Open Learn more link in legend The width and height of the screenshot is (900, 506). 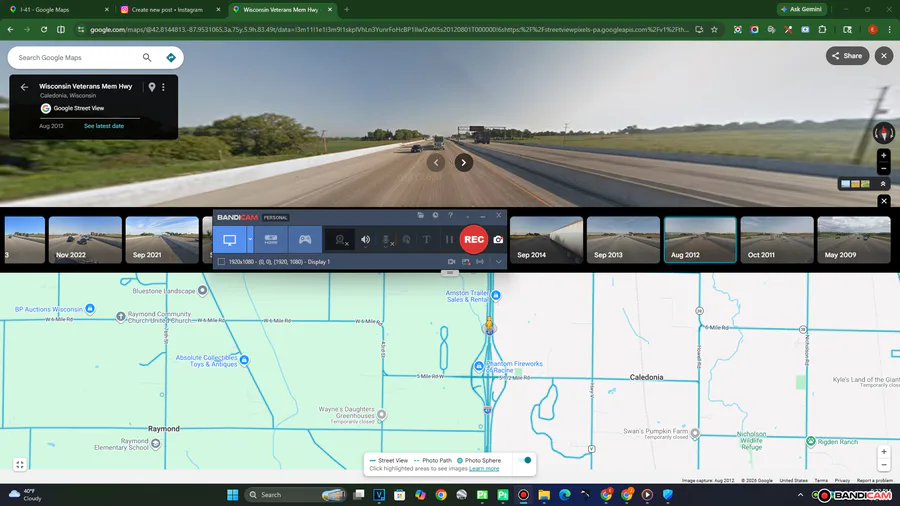[484, 469]
